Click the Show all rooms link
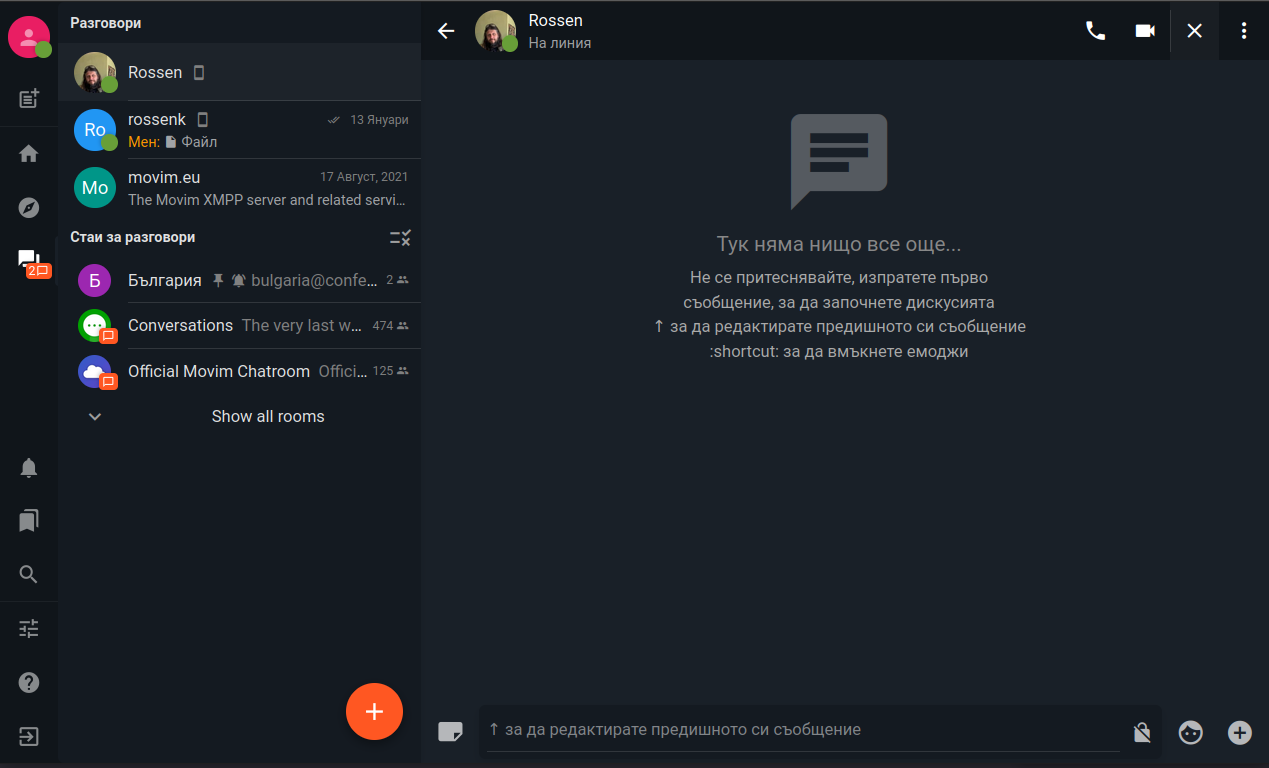Image resolution: width=1269 pixels, height=768 pixels. click(268, 417)
